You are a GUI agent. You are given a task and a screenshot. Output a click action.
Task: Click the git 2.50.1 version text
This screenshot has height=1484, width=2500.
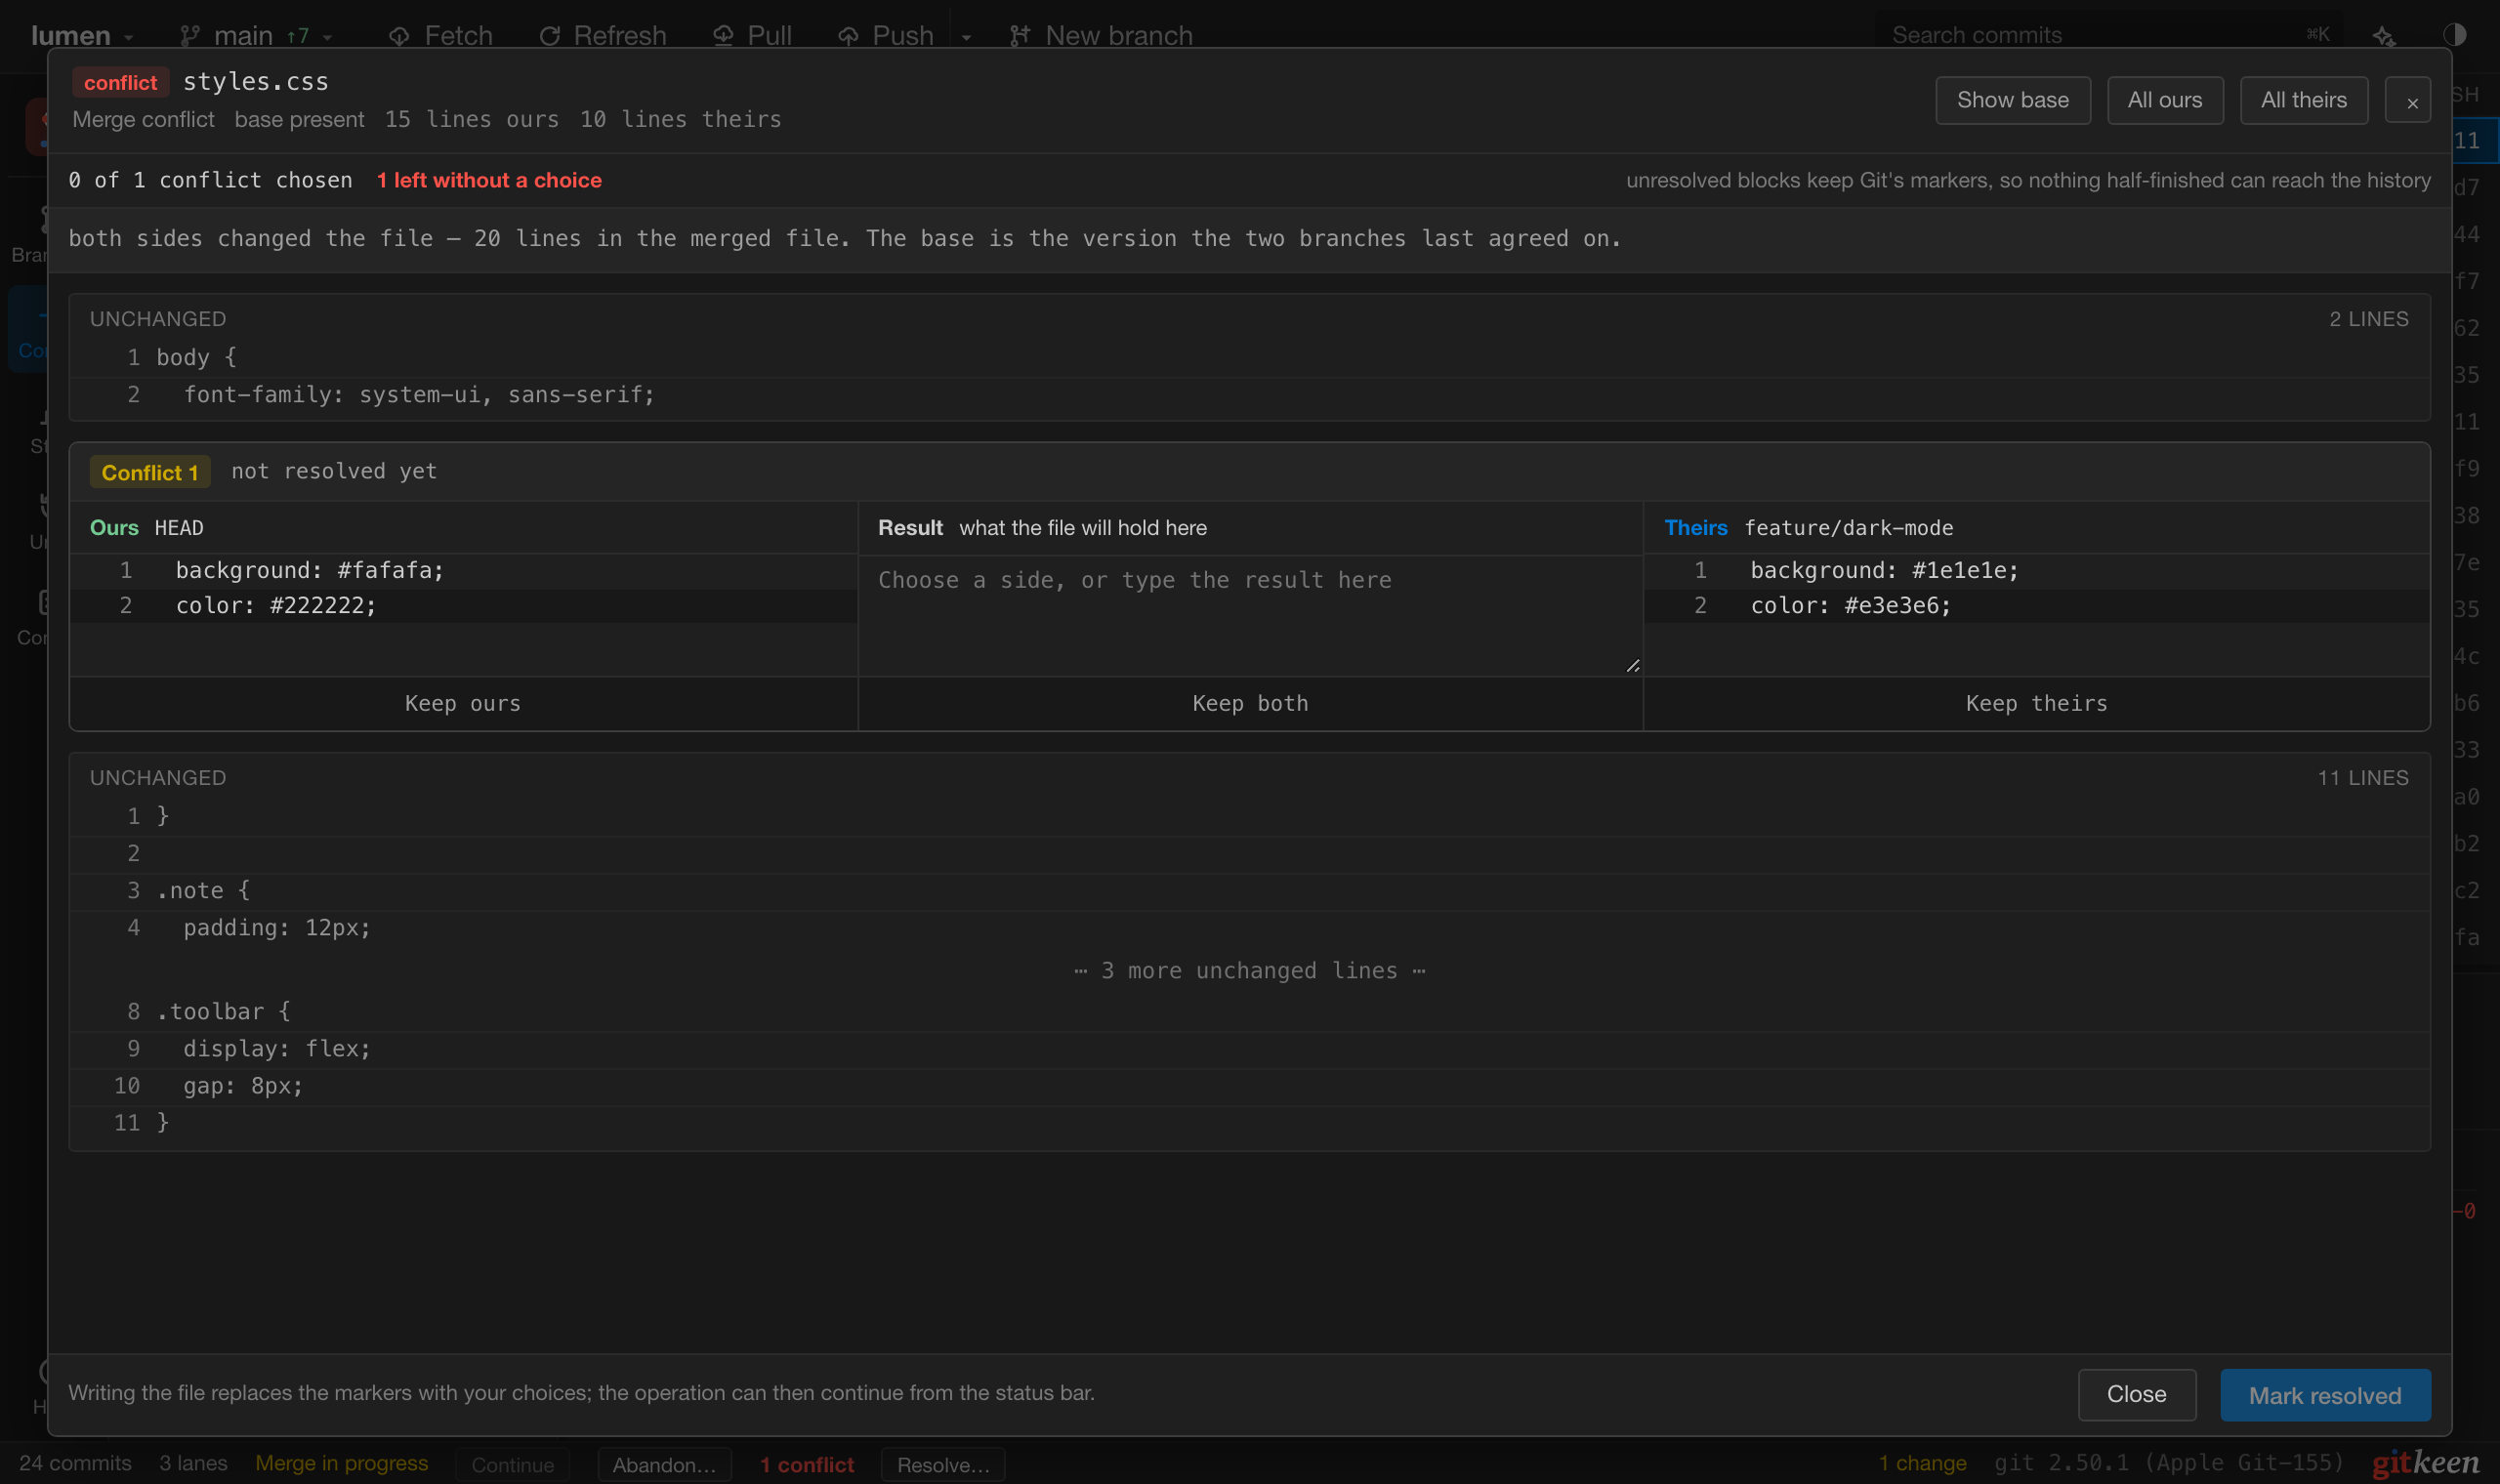click(x=2168, y=1463)
